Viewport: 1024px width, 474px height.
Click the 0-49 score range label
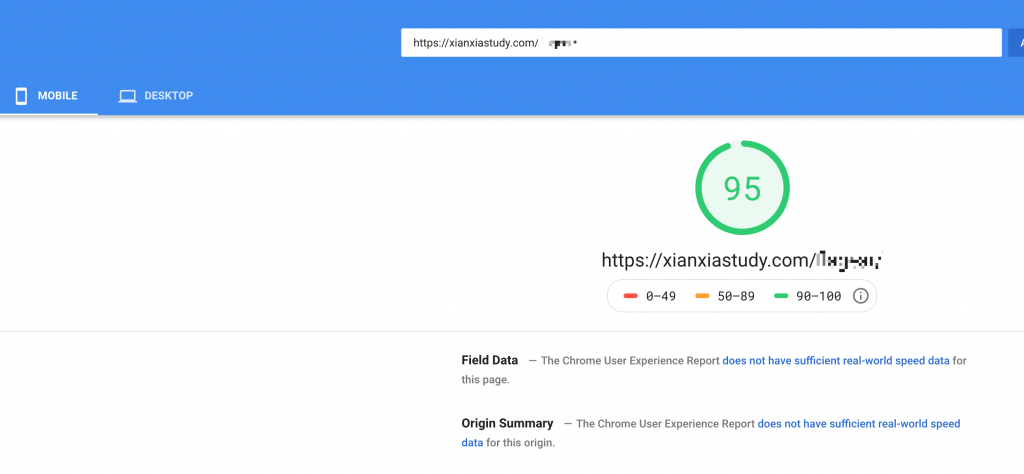[x=659, y=296]
